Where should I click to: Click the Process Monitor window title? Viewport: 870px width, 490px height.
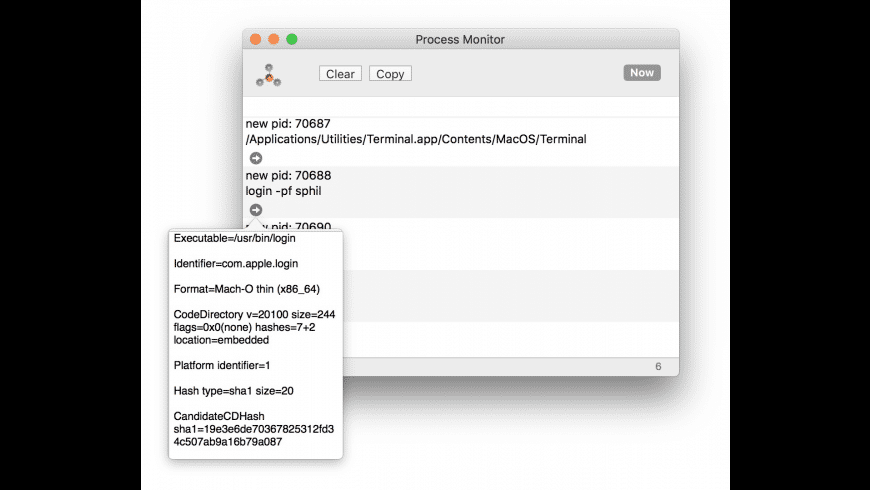460,39
